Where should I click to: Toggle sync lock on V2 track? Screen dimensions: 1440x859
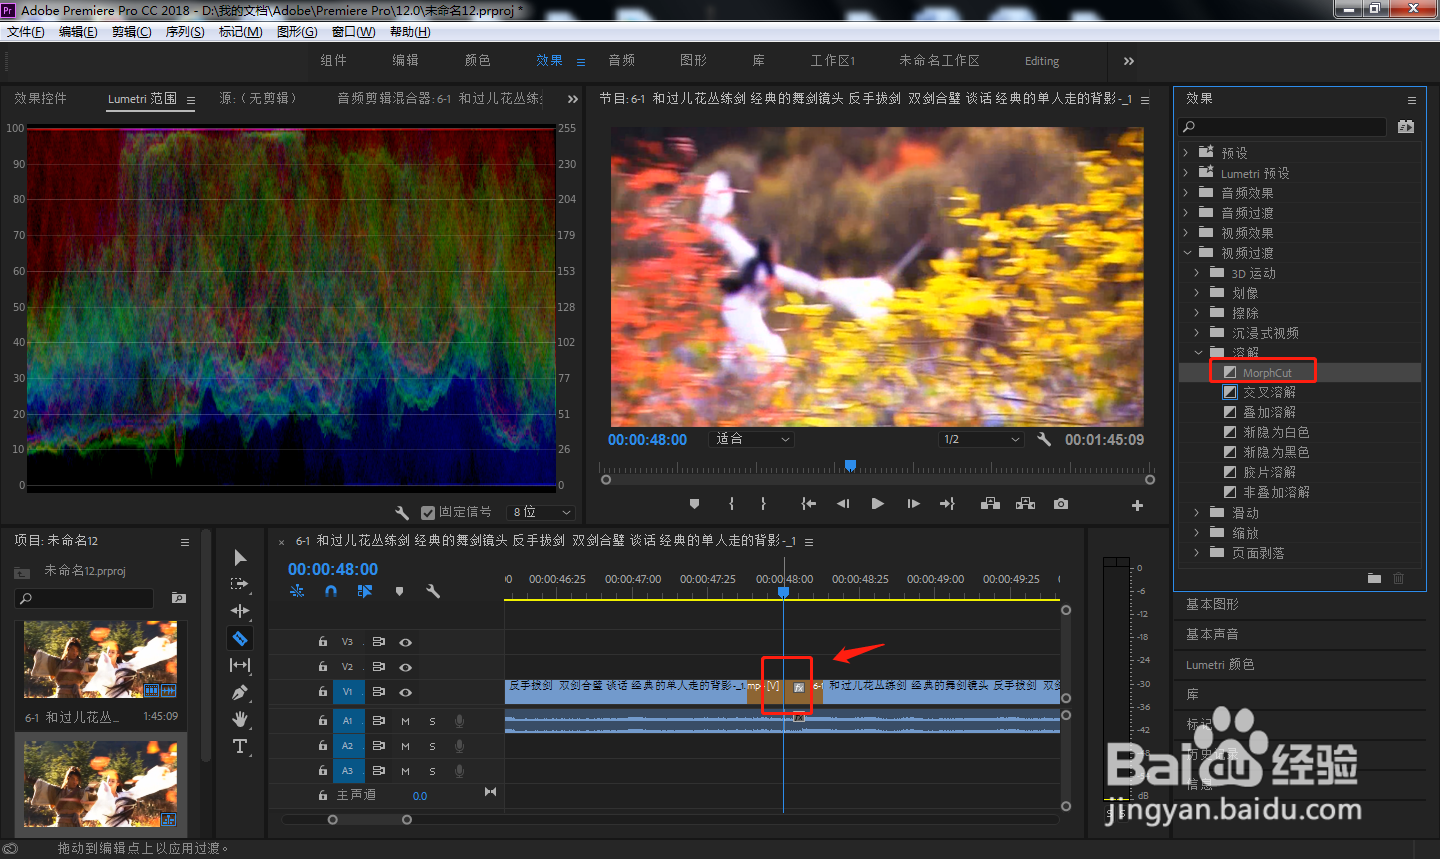378,667
